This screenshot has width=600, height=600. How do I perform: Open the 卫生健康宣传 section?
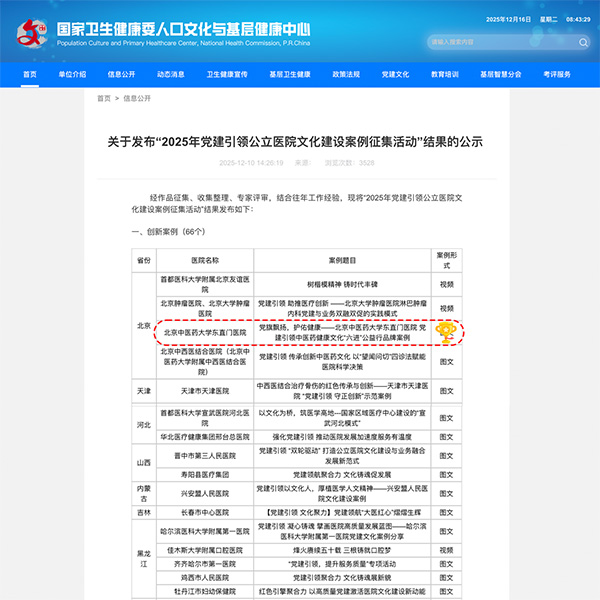coord(227,75)
